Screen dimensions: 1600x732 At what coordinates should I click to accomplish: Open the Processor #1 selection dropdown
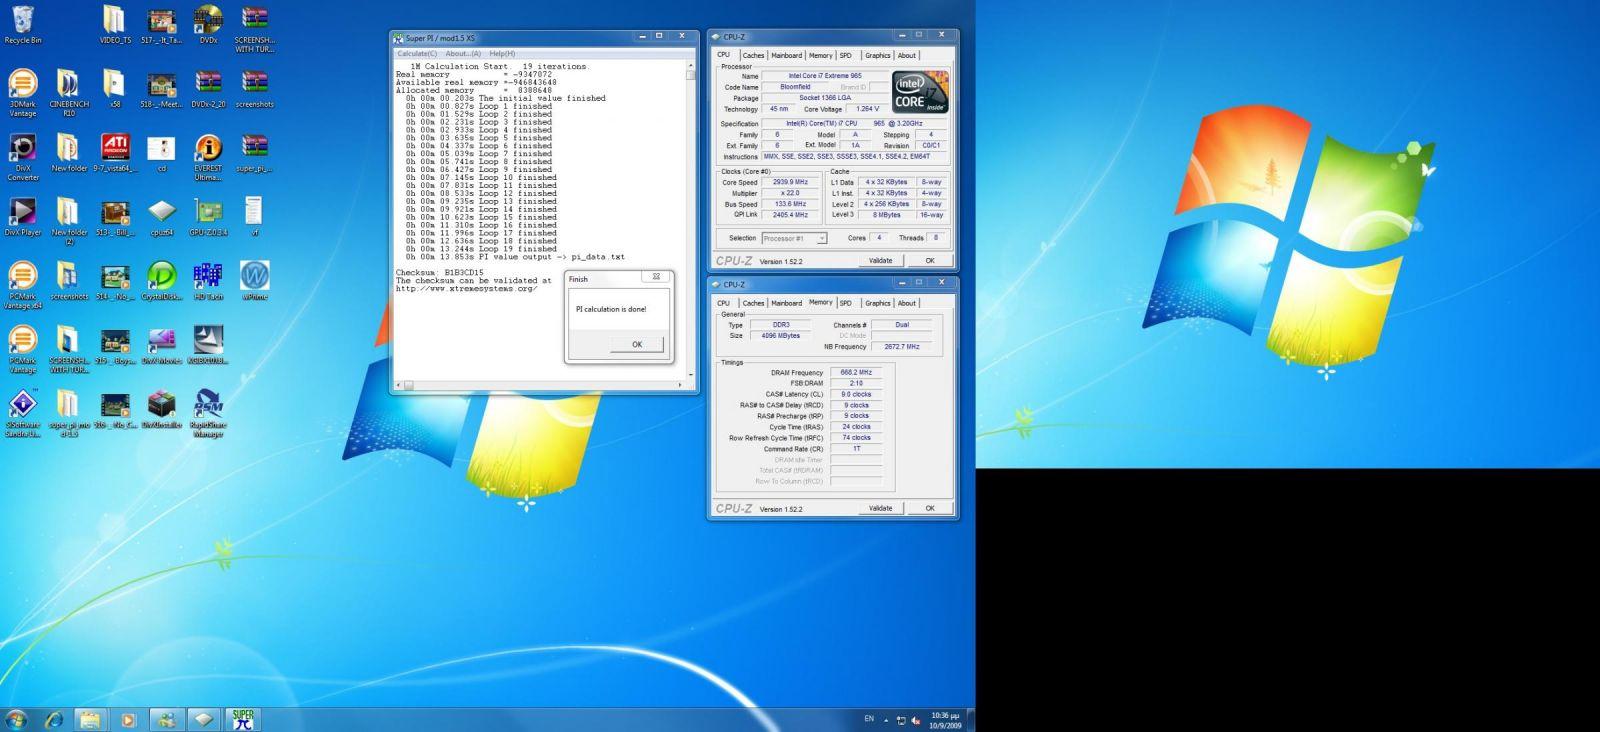pos(794,238)
